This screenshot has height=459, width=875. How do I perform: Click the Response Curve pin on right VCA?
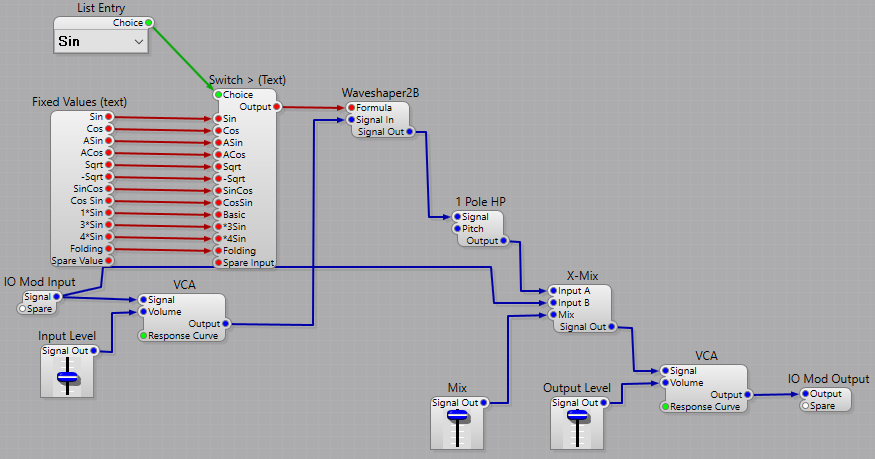(665, 407)
